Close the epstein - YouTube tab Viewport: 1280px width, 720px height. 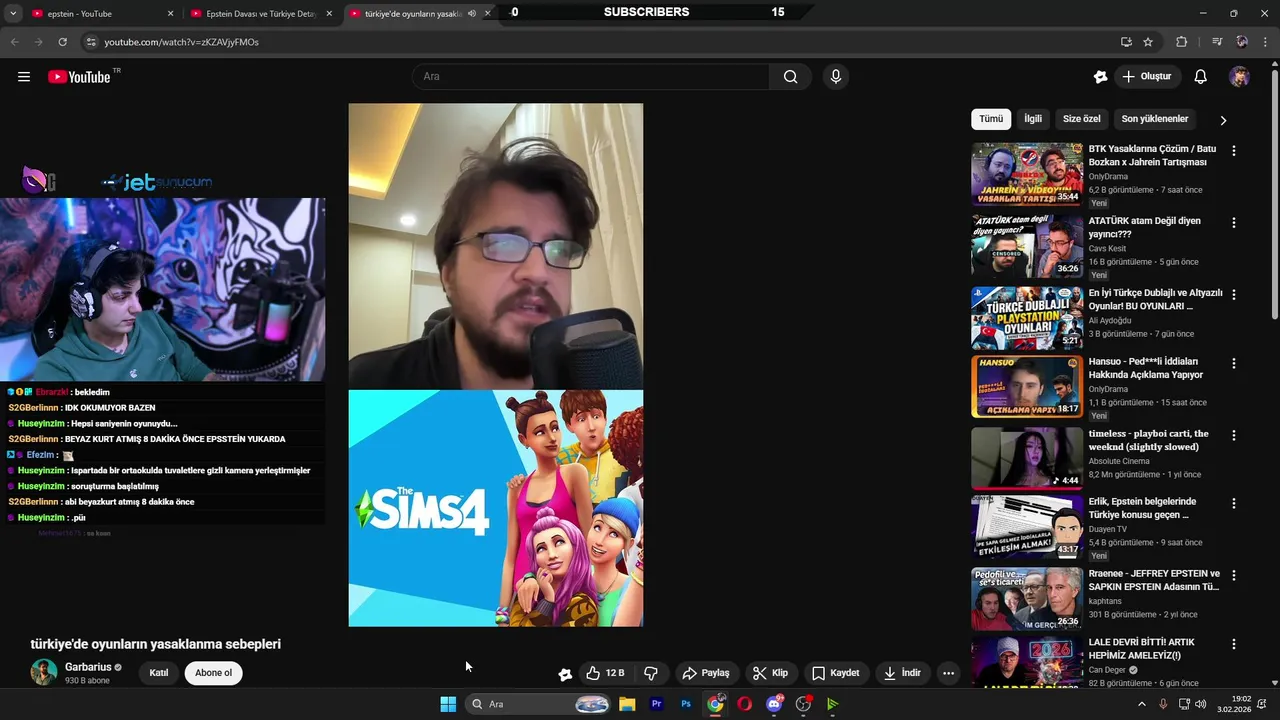(x=170, y=14)
